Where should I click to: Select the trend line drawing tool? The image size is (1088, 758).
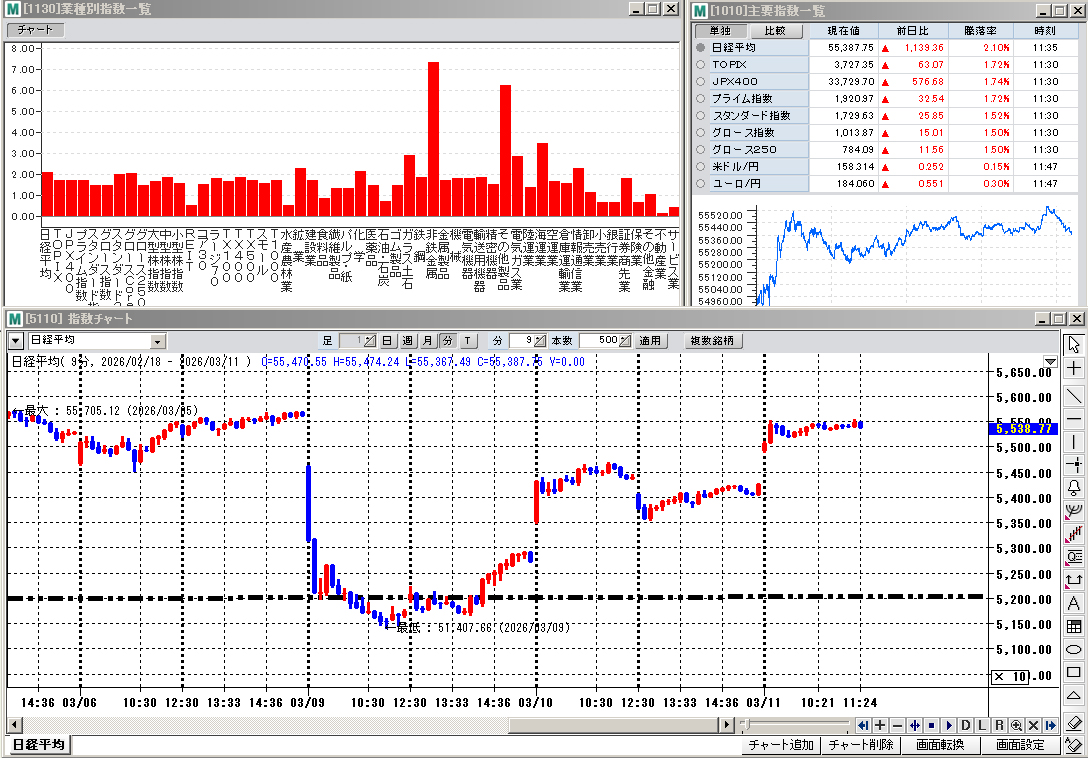click(1075, 395)
